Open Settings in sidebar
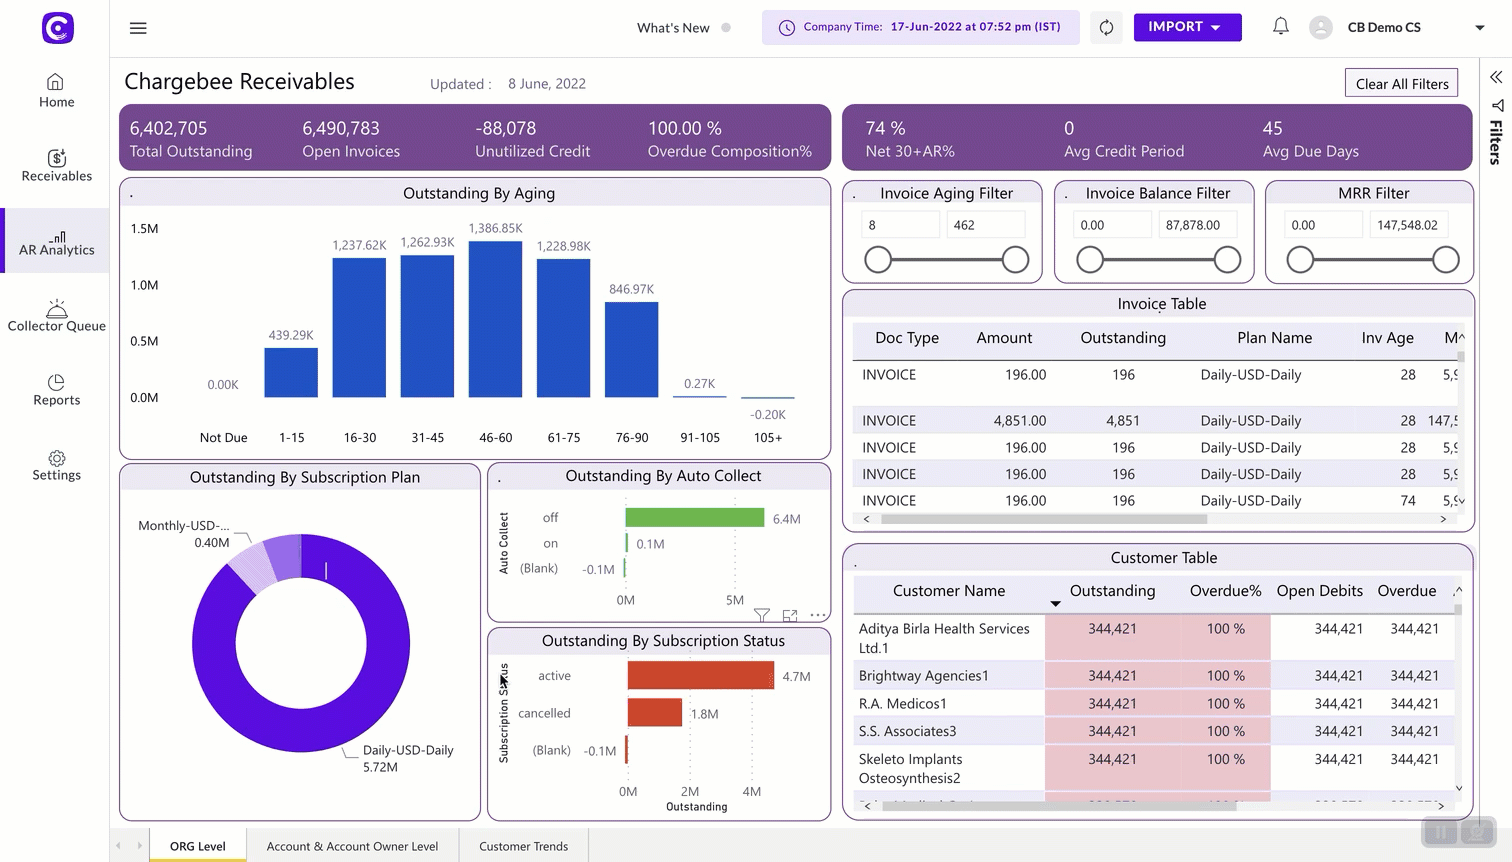Viewport: 1512px width, 862px height. (x=56, y=465)
